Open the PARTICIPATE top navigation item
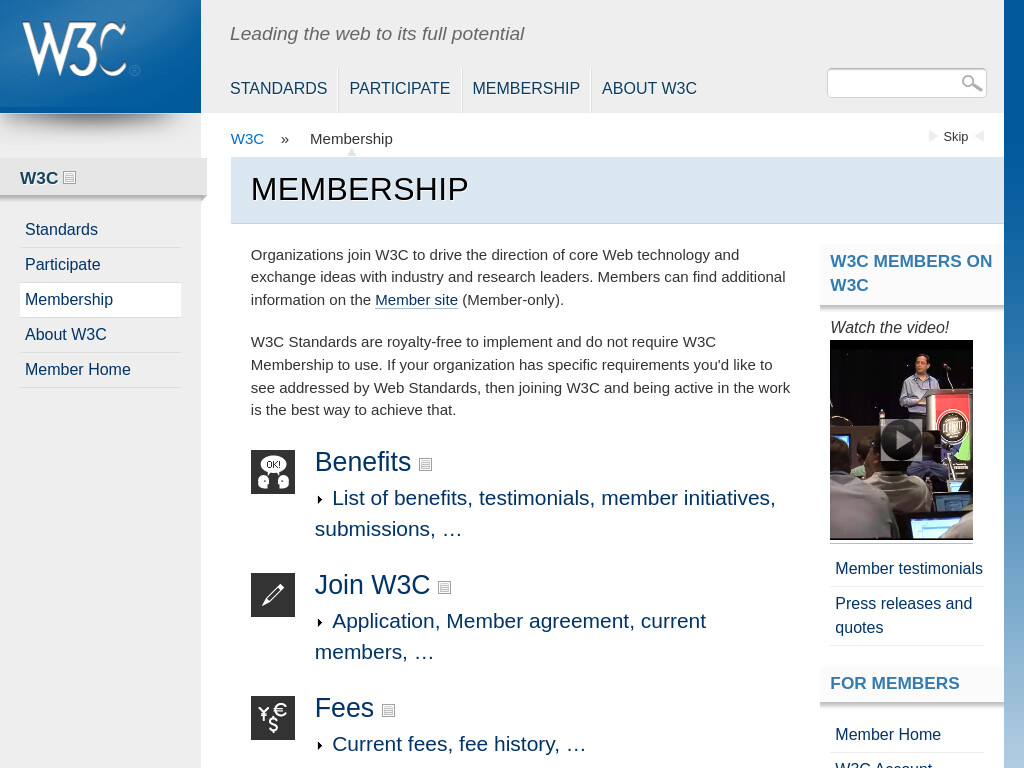 [x=400, y=88]
